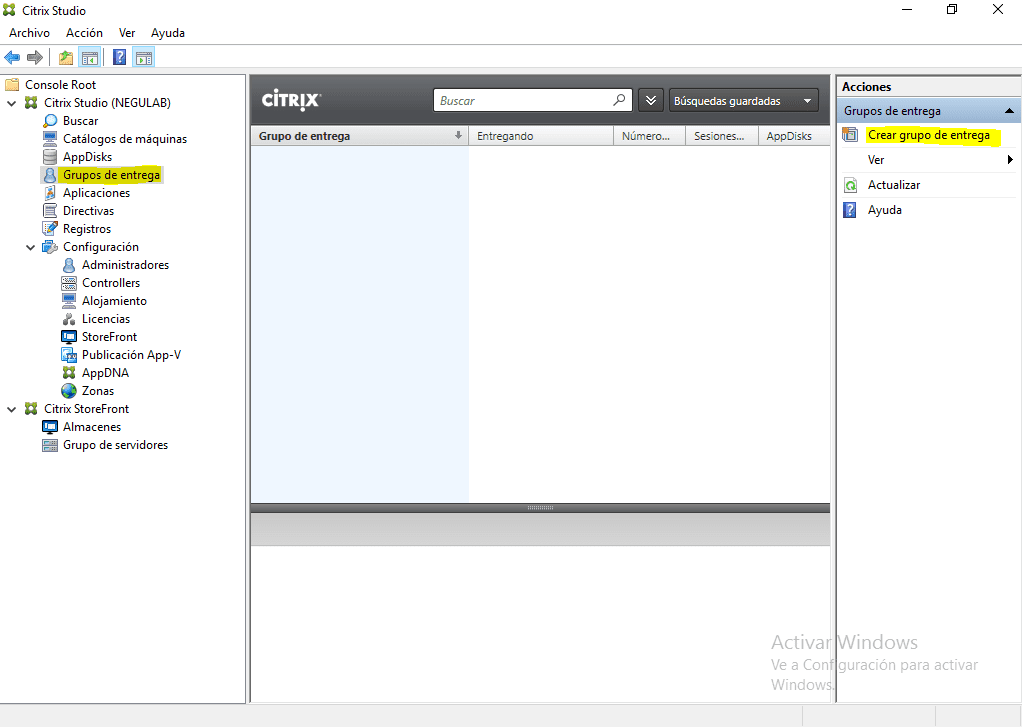Toggle the console tree pane visibility
Image resolution: width=1022 pixels, height=727 pixels.
pyautogui.click(x=90, y=57)
